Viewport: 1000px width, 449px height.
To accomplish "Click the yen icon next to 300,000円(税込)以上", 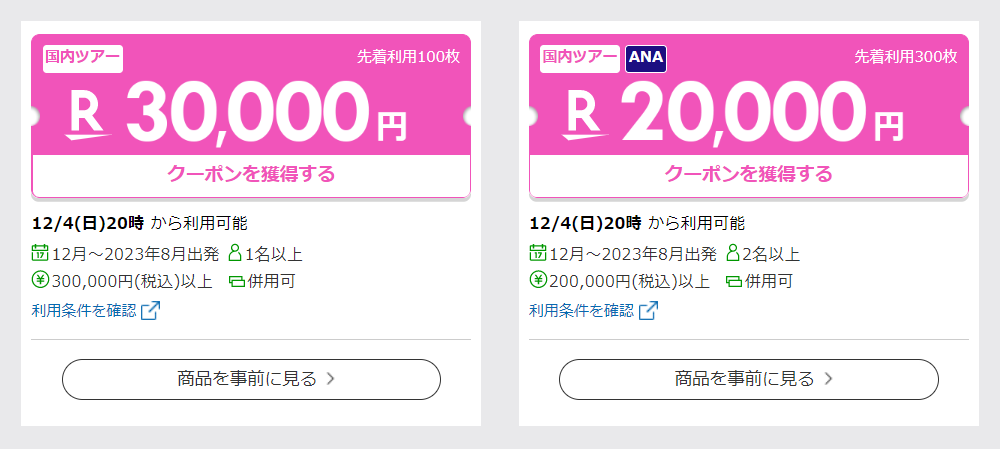I will pyautogui.click(x=40, y=280).
